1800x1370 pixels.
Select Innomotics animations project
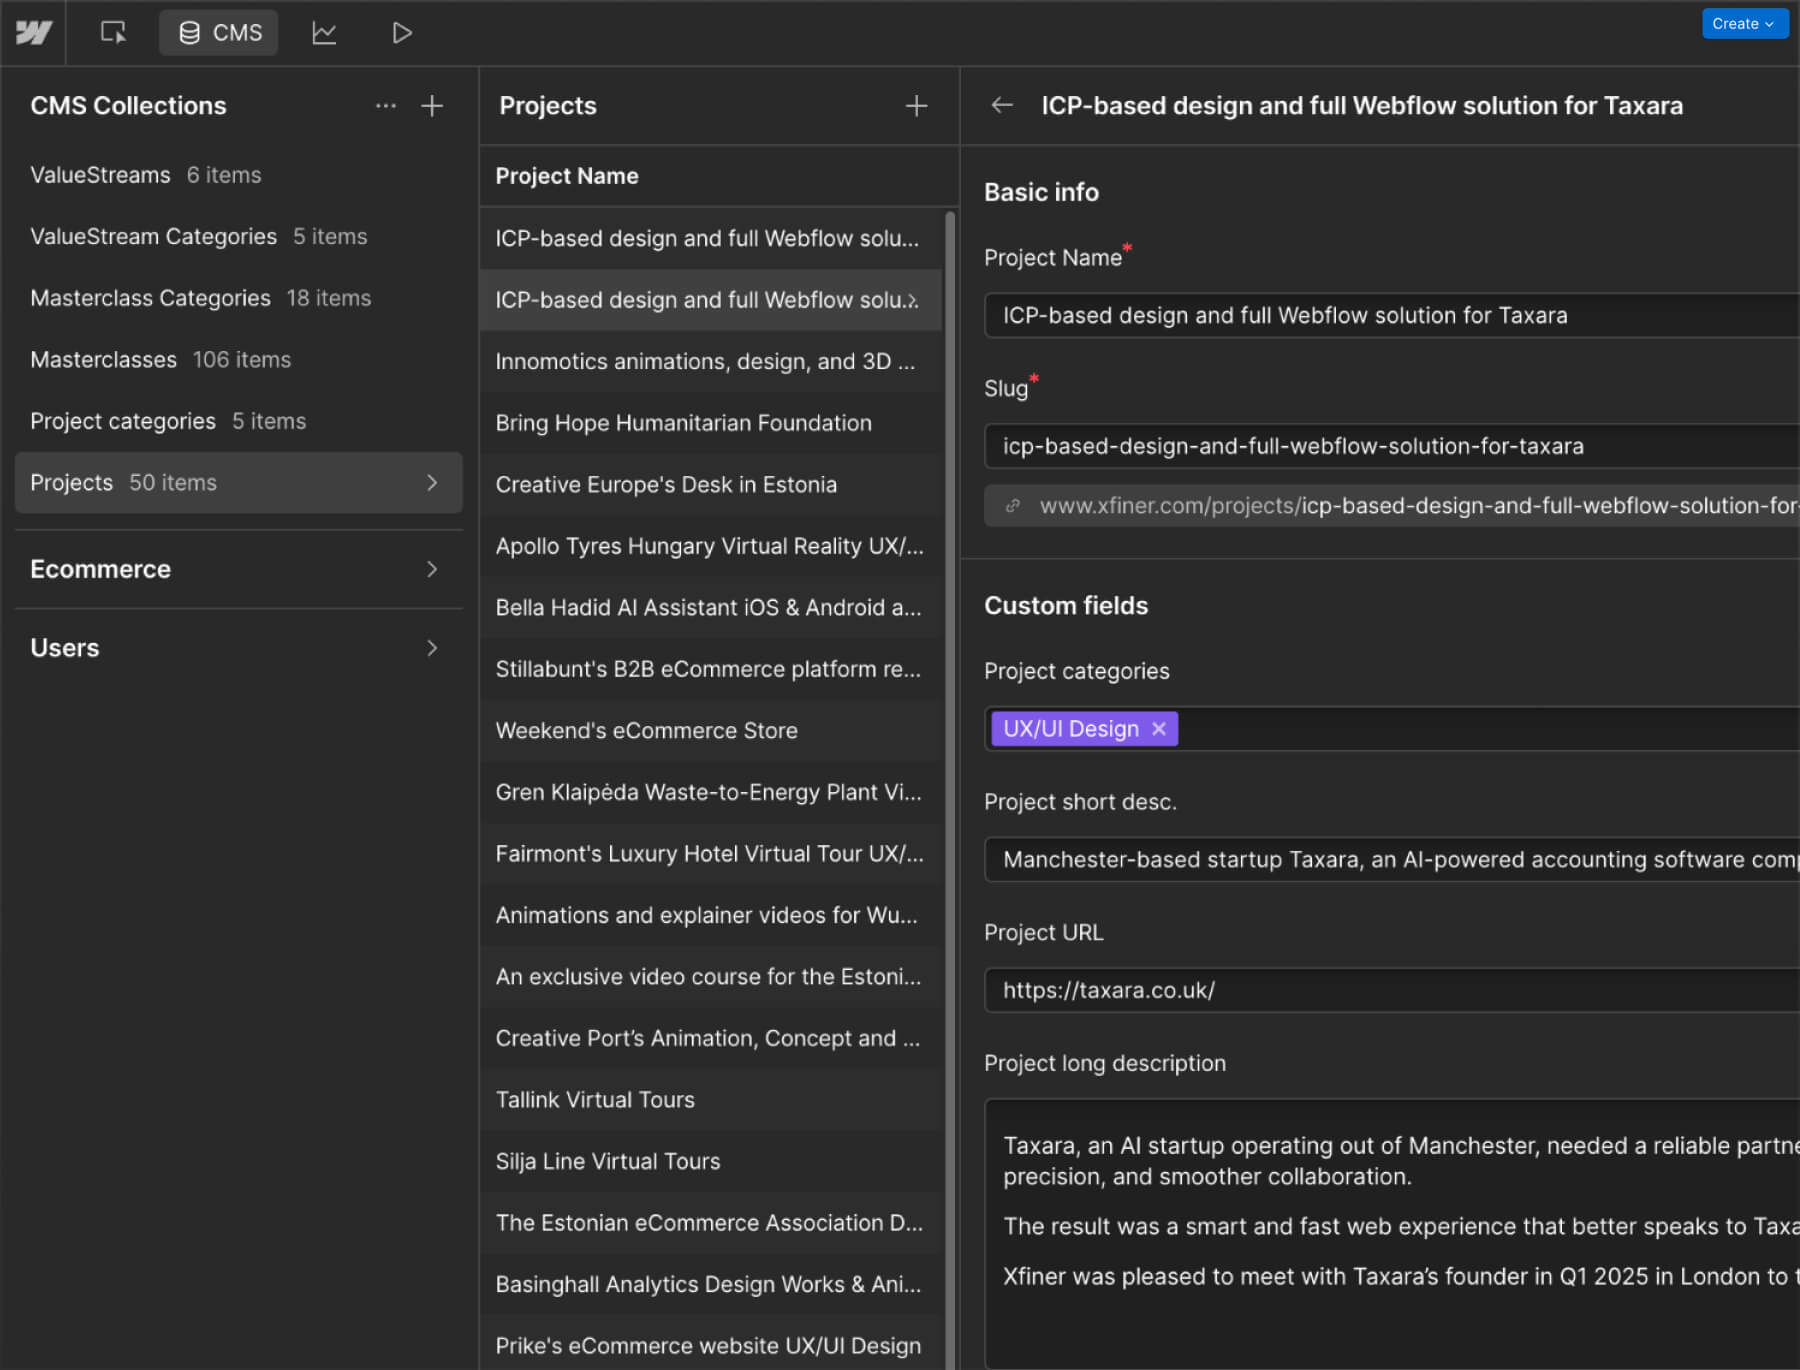point(710,361)
